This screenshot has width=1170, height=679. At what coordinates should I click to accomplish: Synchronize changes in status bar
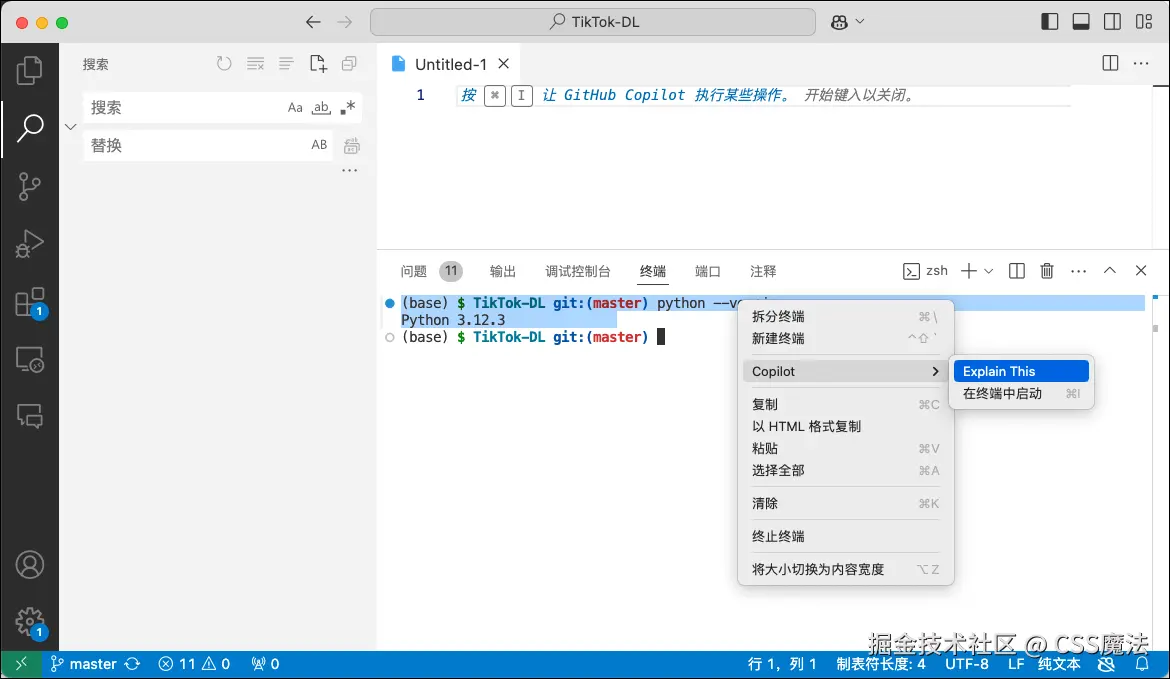pos(132,663)
